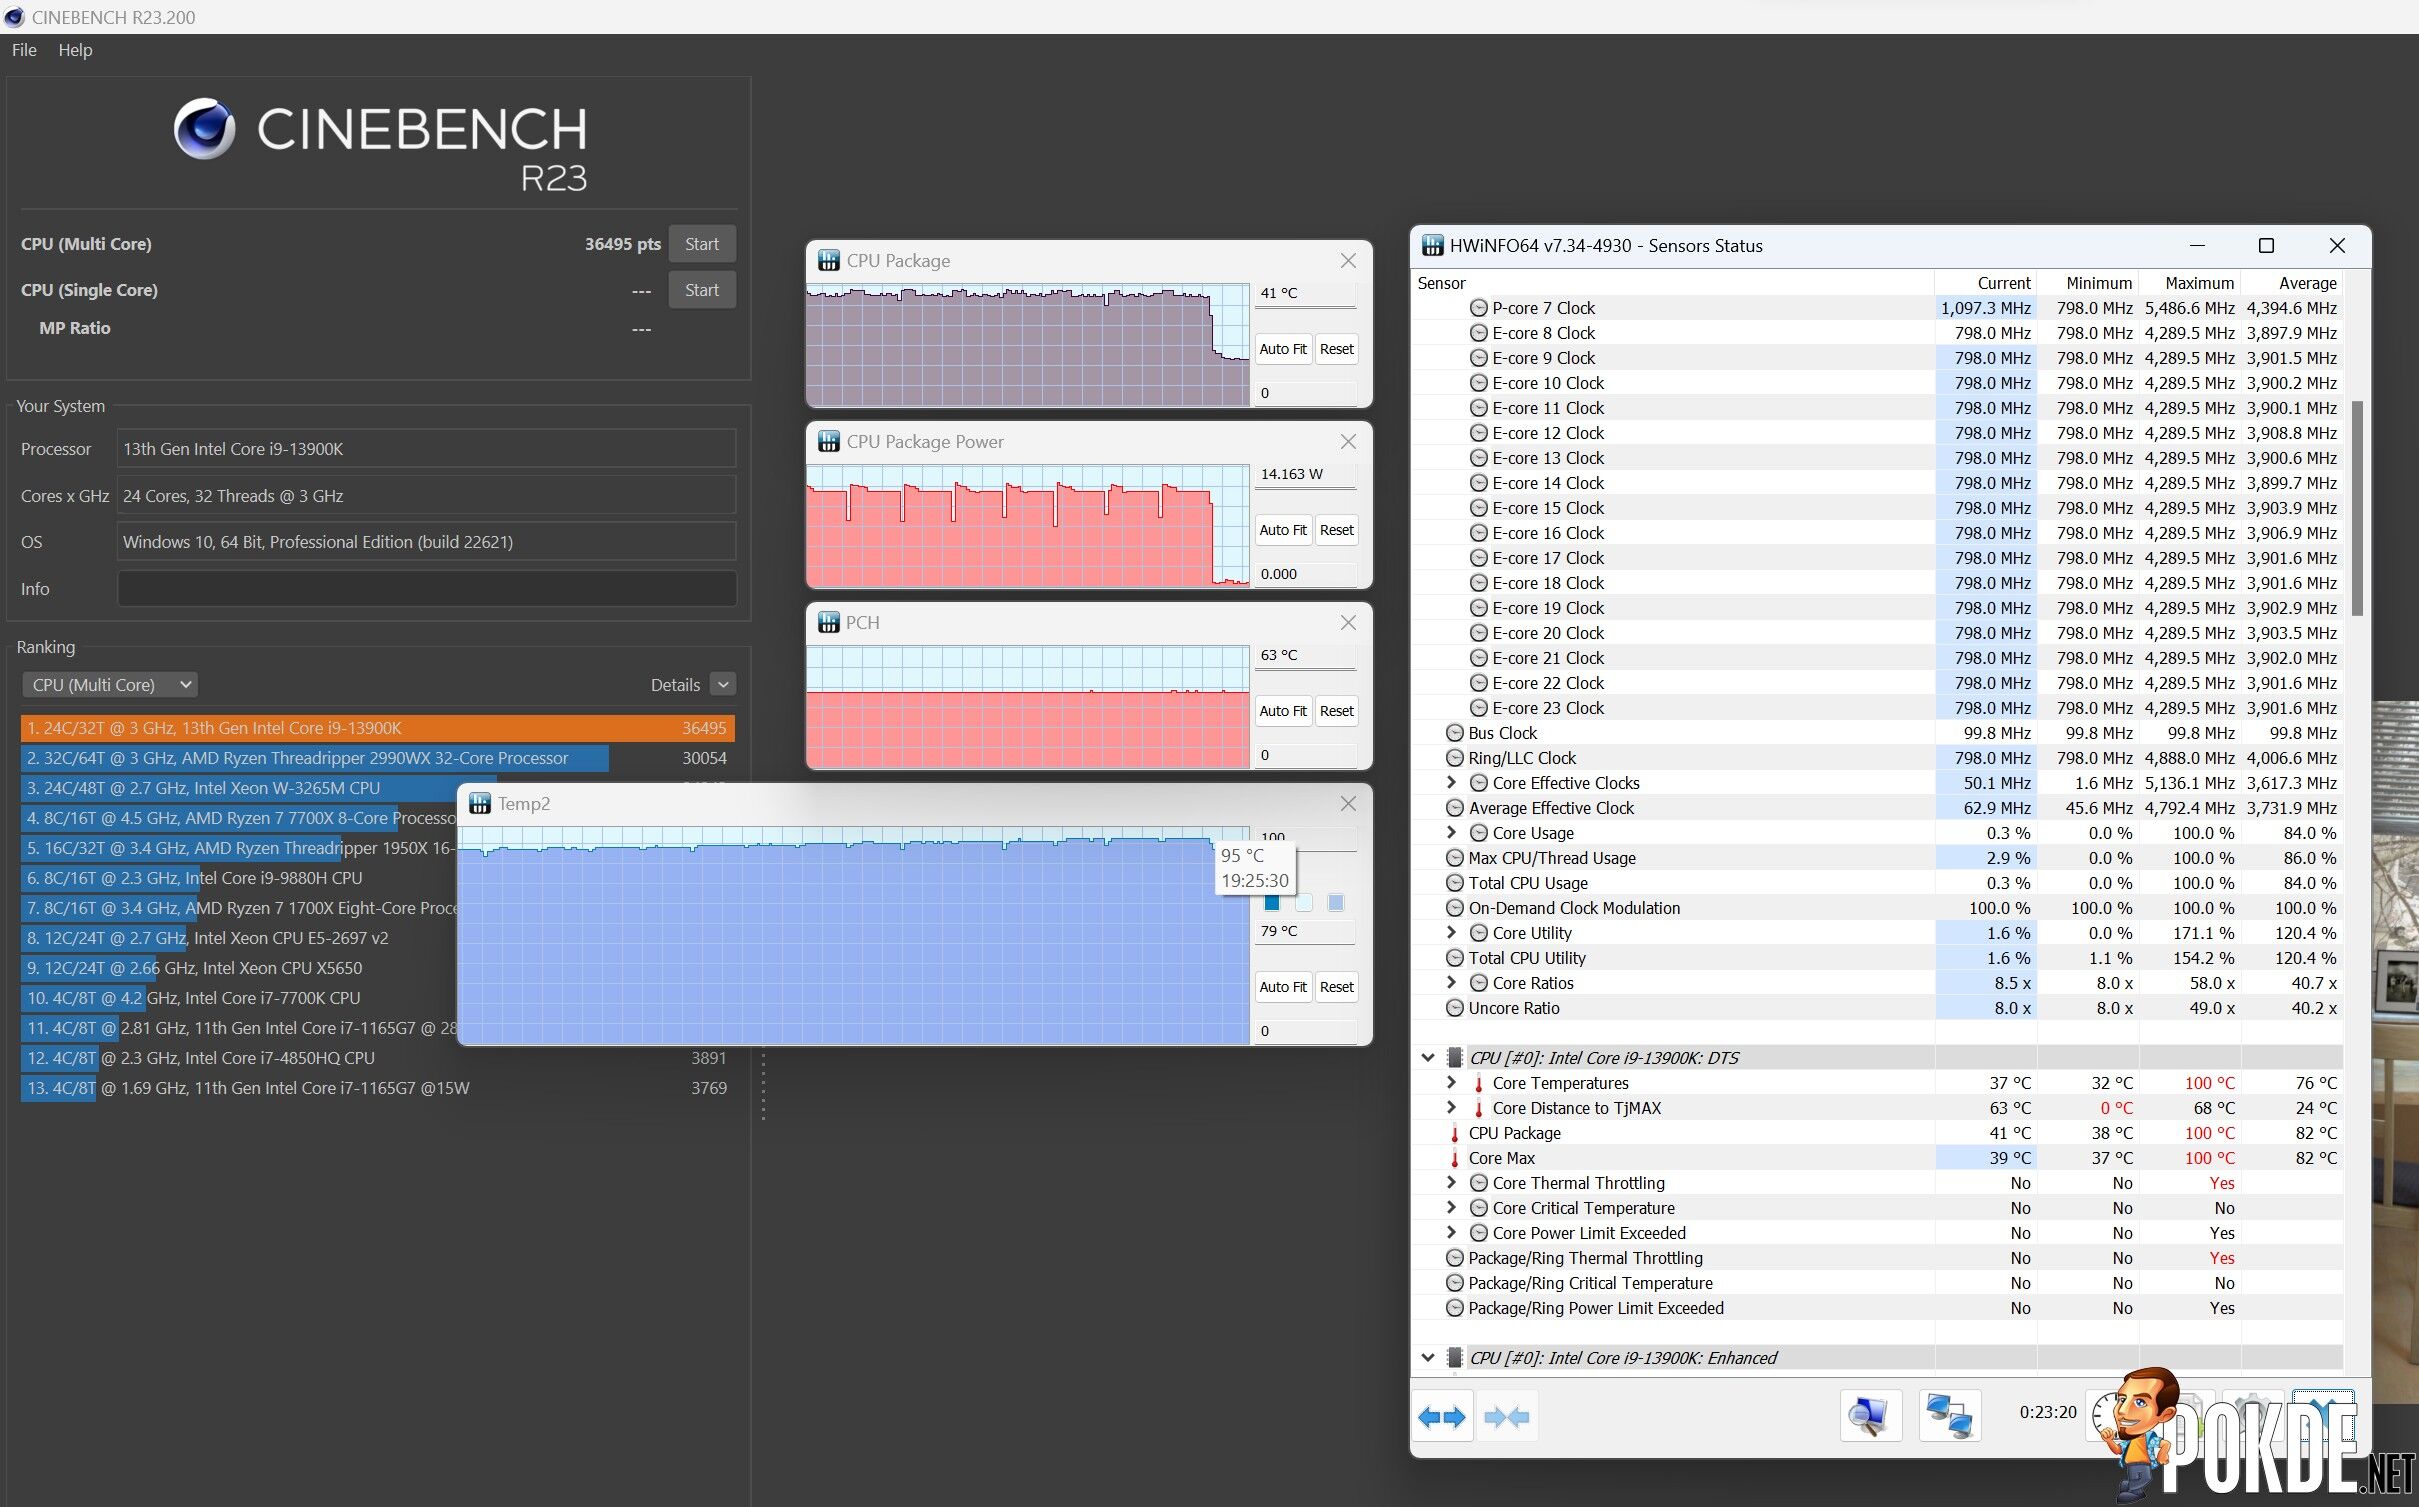Click Auto Fit in PCH graph
Screen dimensions: 2419x1507
click(1283, 711)
